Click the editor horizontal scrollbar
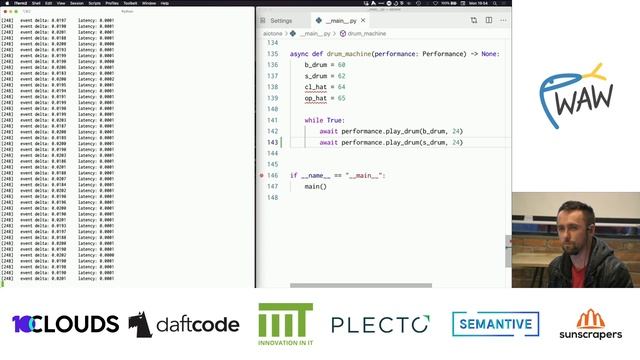Image resolution: width=640 pixels, height=360 pixels. tap(361, 285)
